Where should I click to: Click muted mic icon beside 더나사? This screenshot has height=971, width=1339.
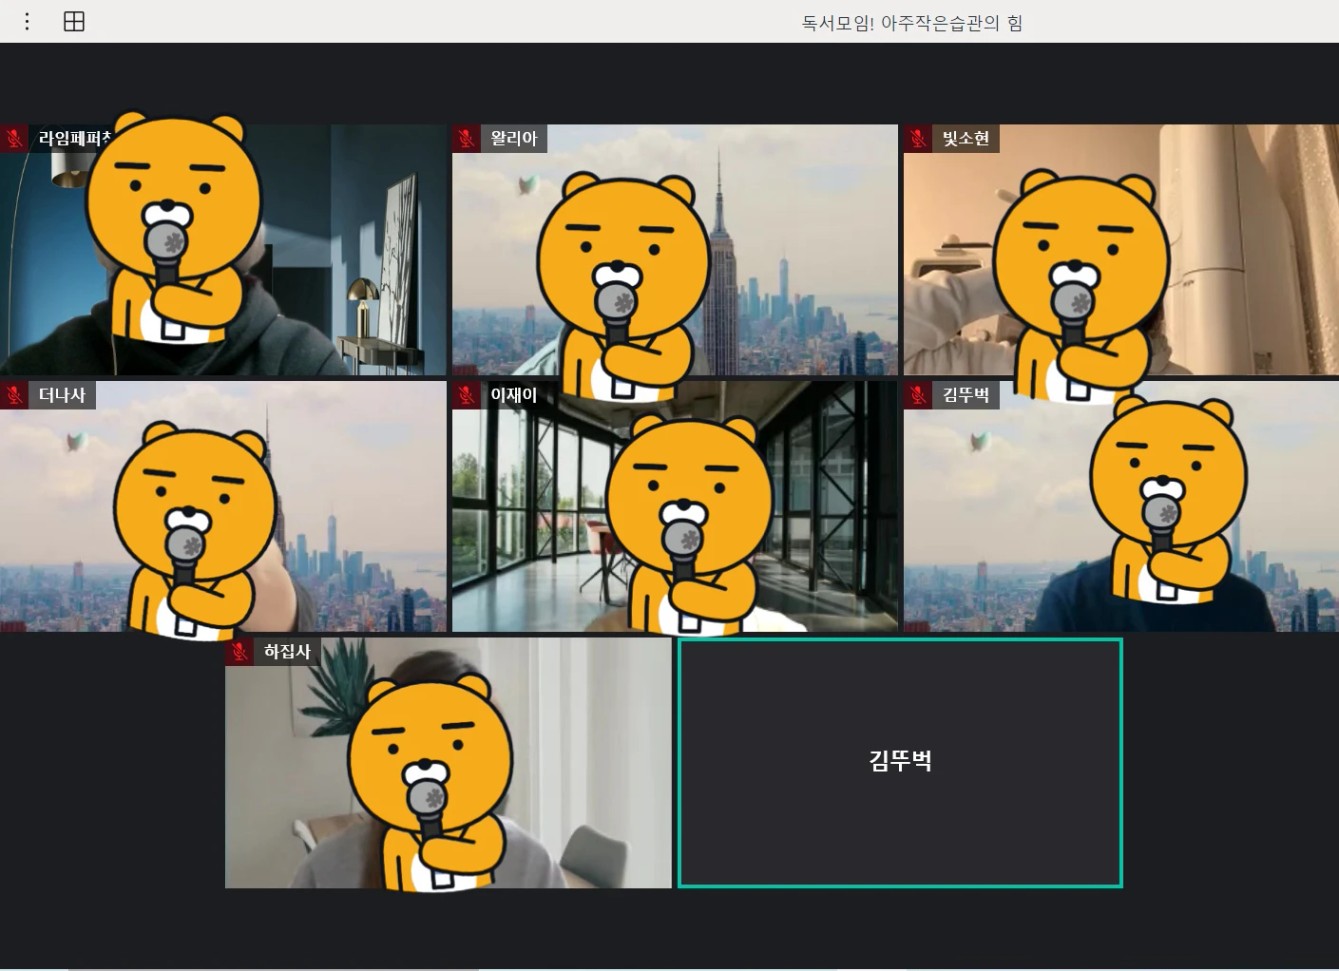pyautogui.click(x=14, y=395)
